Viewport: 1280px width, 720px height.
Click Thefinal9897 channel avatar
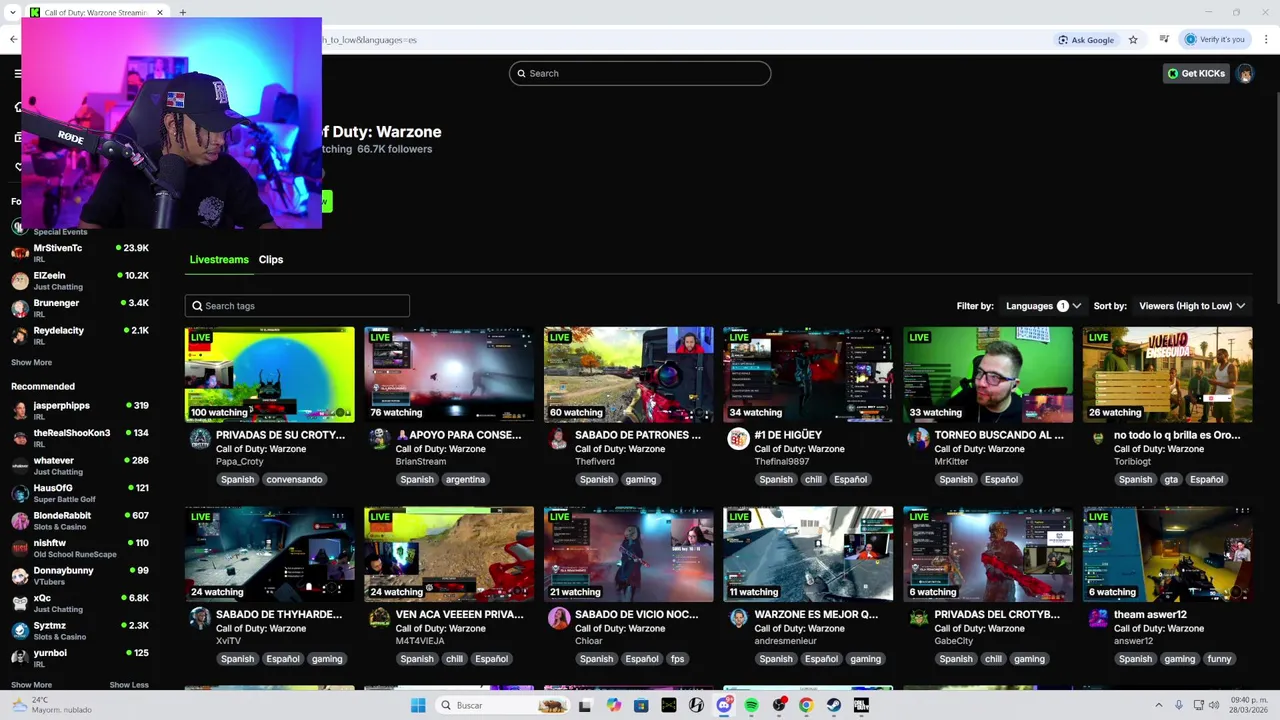[x=738, y=439]
